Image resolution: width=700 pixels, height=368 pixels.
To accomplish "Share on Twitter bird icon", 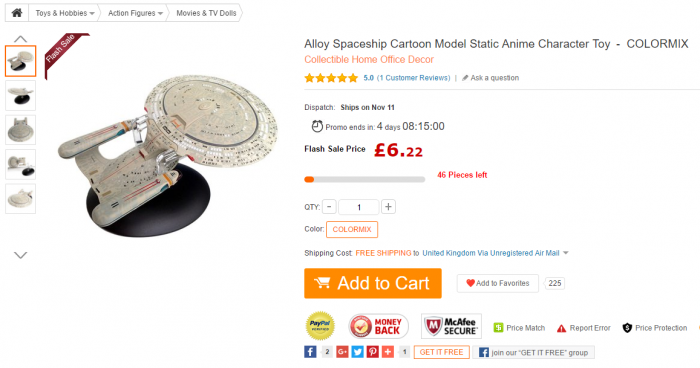I will click(x=358, y=352).
